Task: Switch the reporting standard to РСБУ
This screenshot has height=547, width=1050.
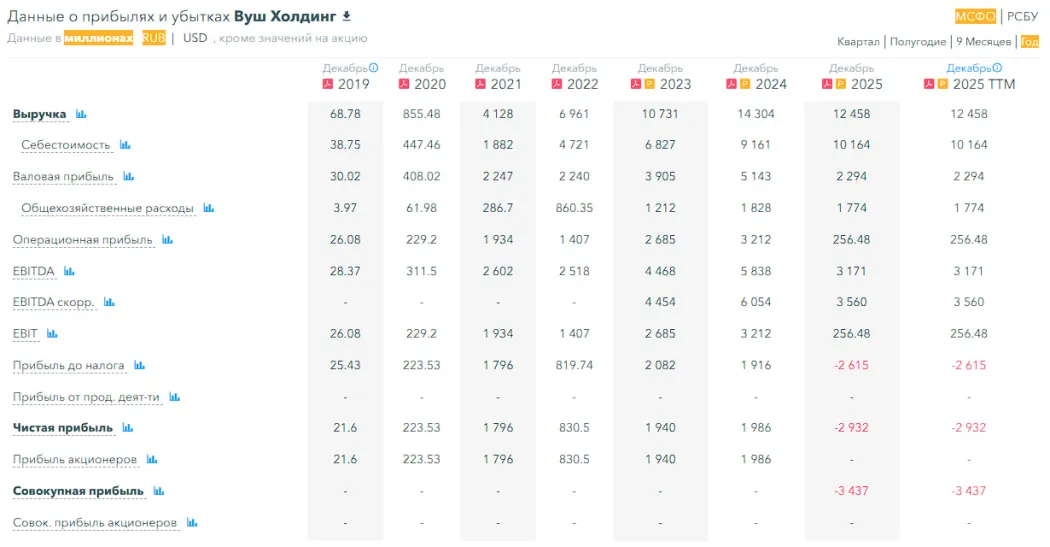Action: click(1022, 16)
